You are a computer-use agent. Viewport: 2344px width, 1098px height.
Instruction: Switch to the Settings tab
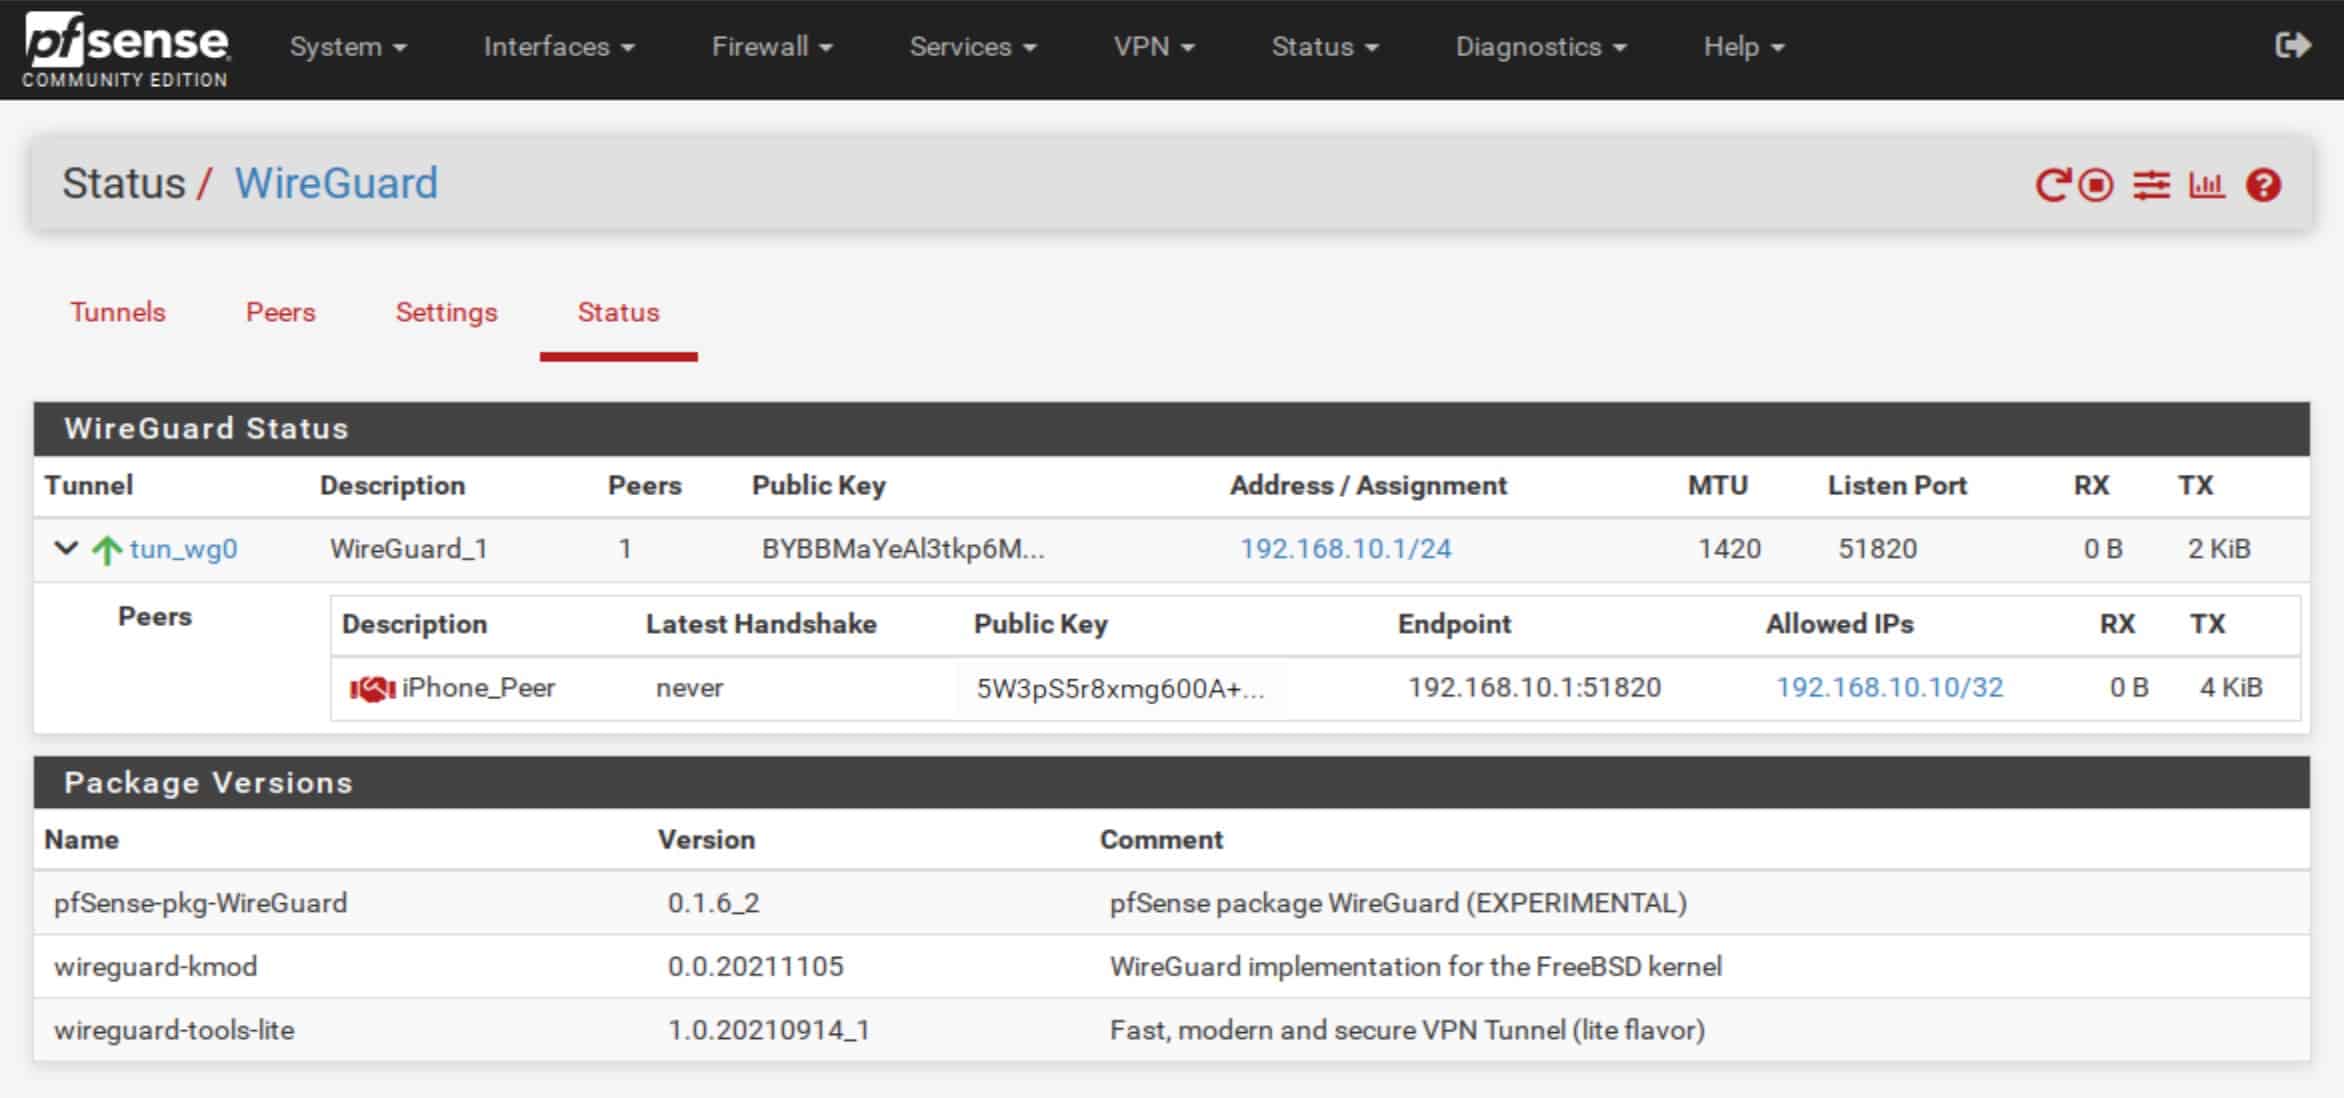tap(447, 312)
